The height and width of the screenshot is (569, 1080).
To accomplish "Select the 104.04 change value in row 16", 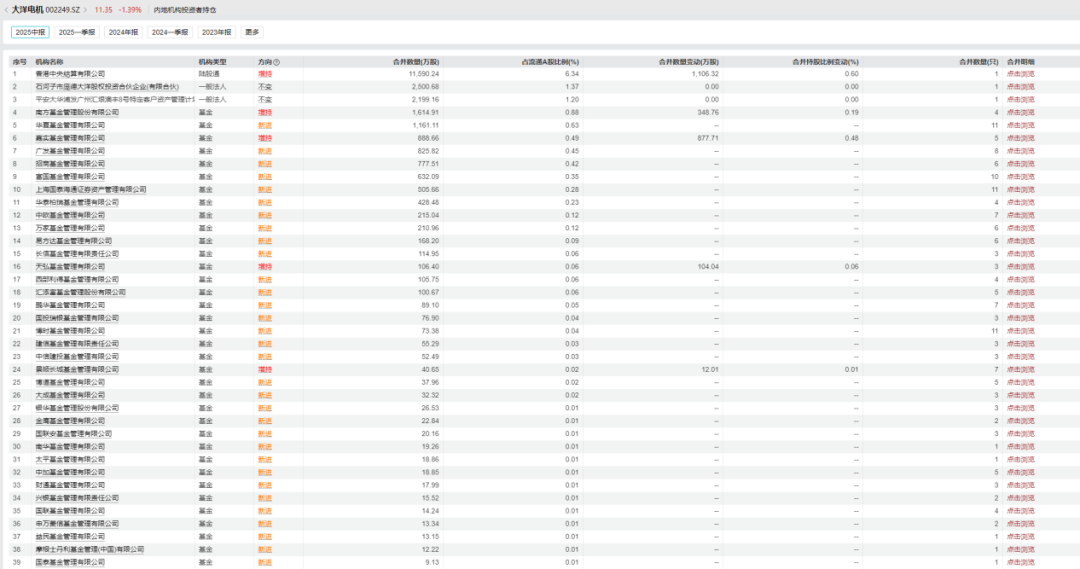I will point(708,267).
